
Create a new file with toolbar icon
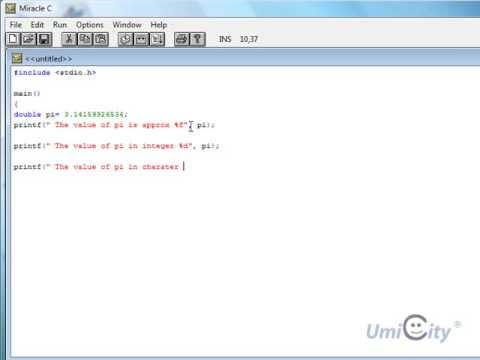click(13, 39)
